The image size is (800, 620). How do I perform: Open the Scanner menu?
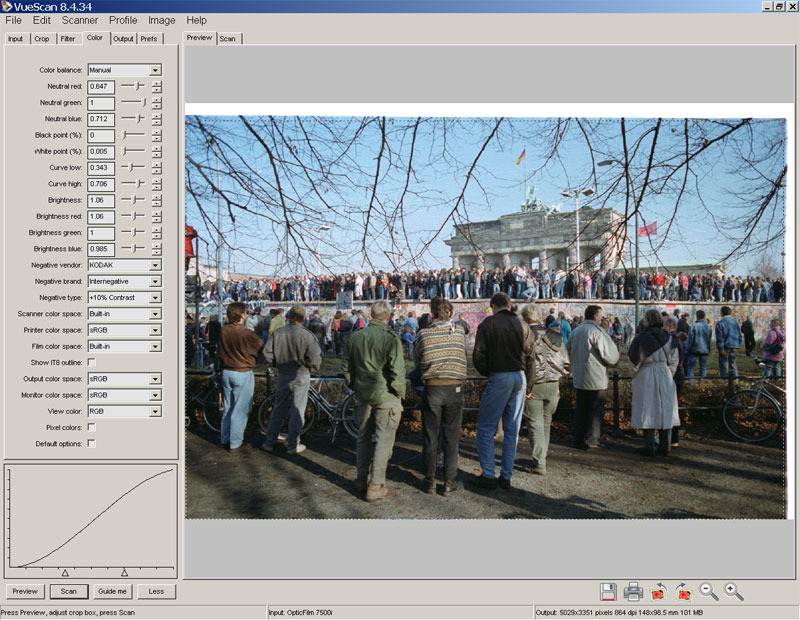(x=80, y=20)
